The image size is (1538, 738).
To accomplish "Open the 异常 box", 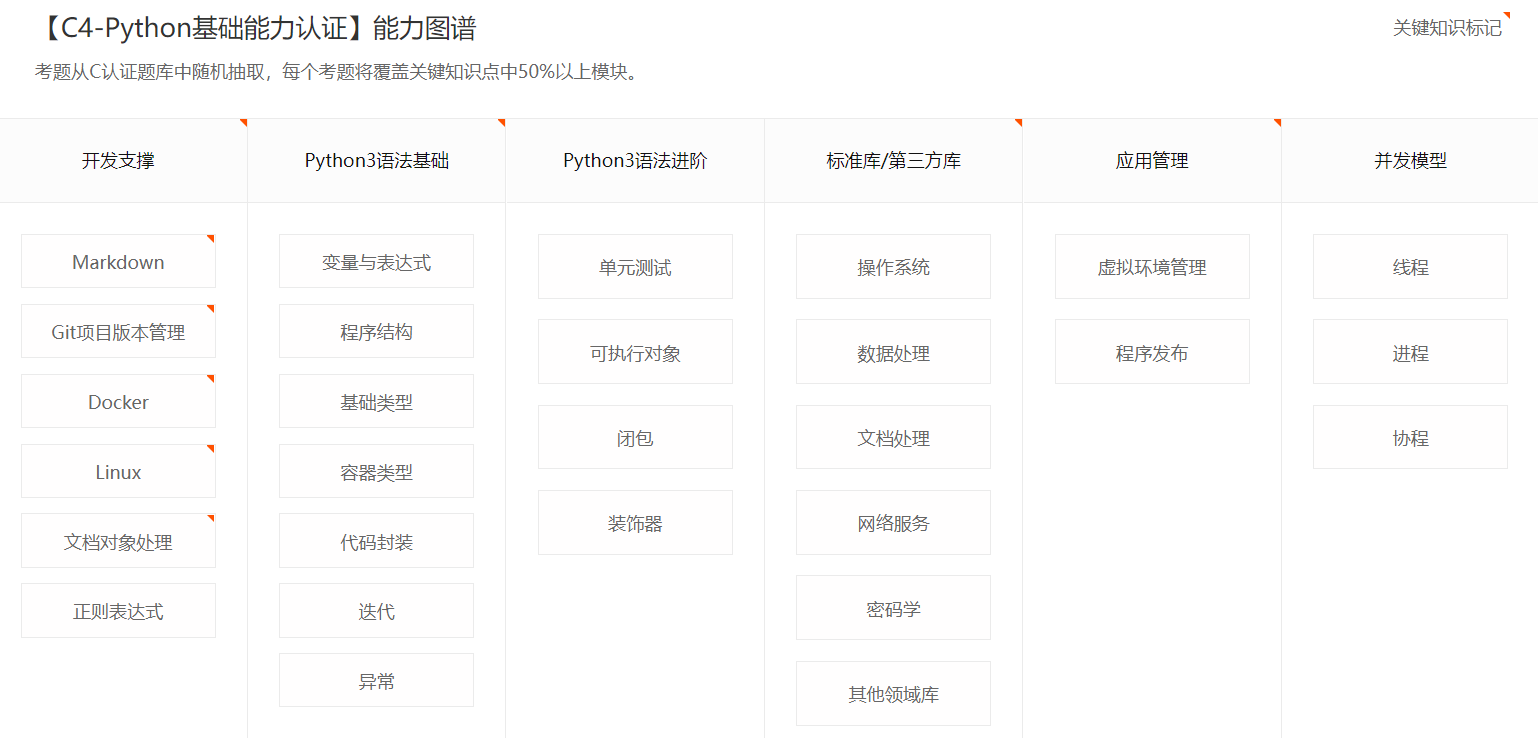I will pos(376,681).
